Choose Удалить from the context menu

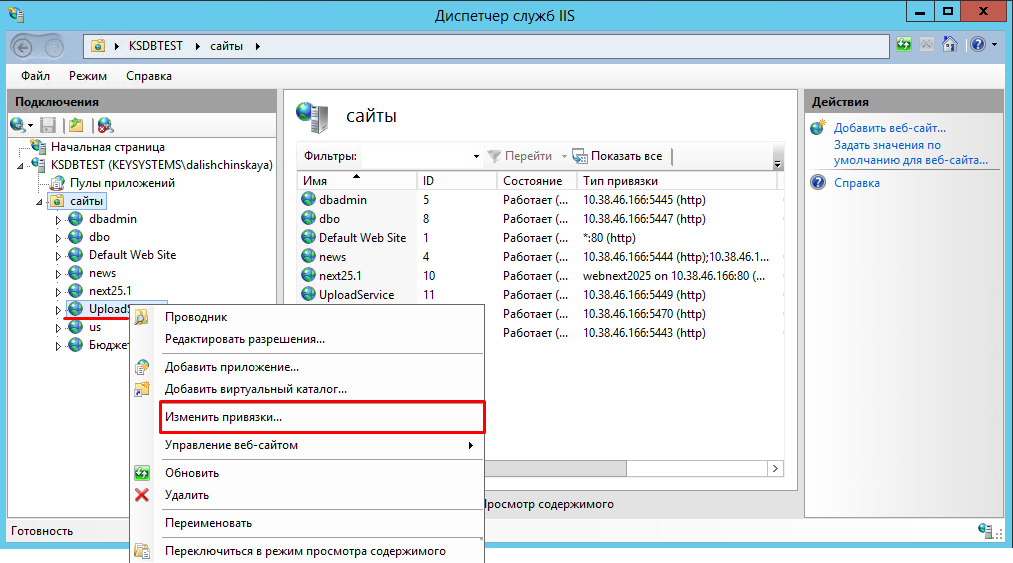tap(307, 494)
